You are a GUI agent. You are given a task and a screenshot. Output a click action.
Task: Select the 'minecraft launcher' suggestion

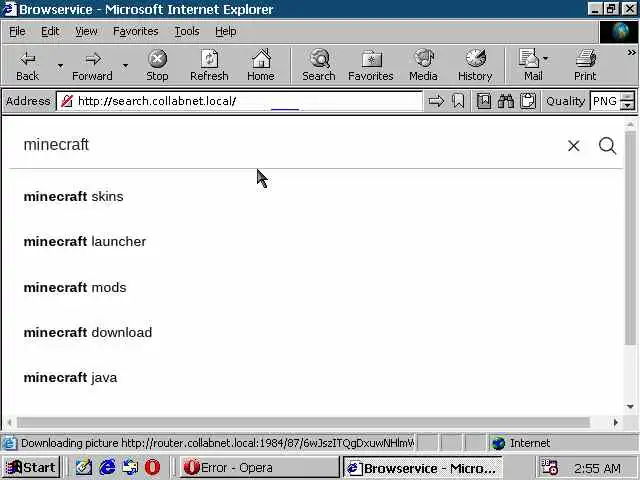(x=84, y=241)
